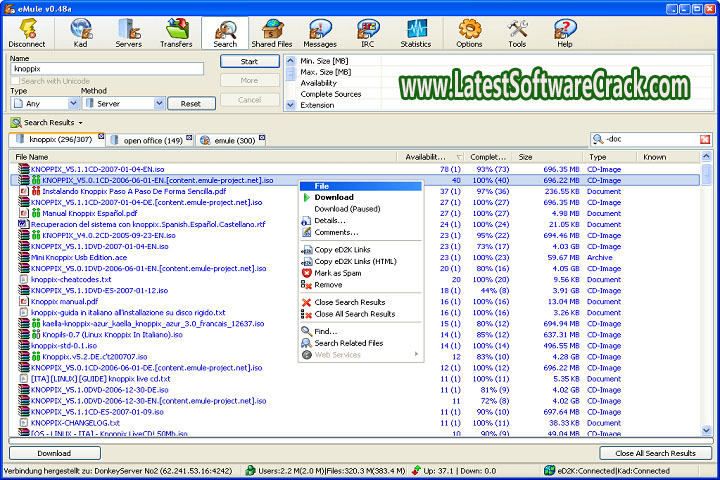Show the Statistics view

coord(416,33)
